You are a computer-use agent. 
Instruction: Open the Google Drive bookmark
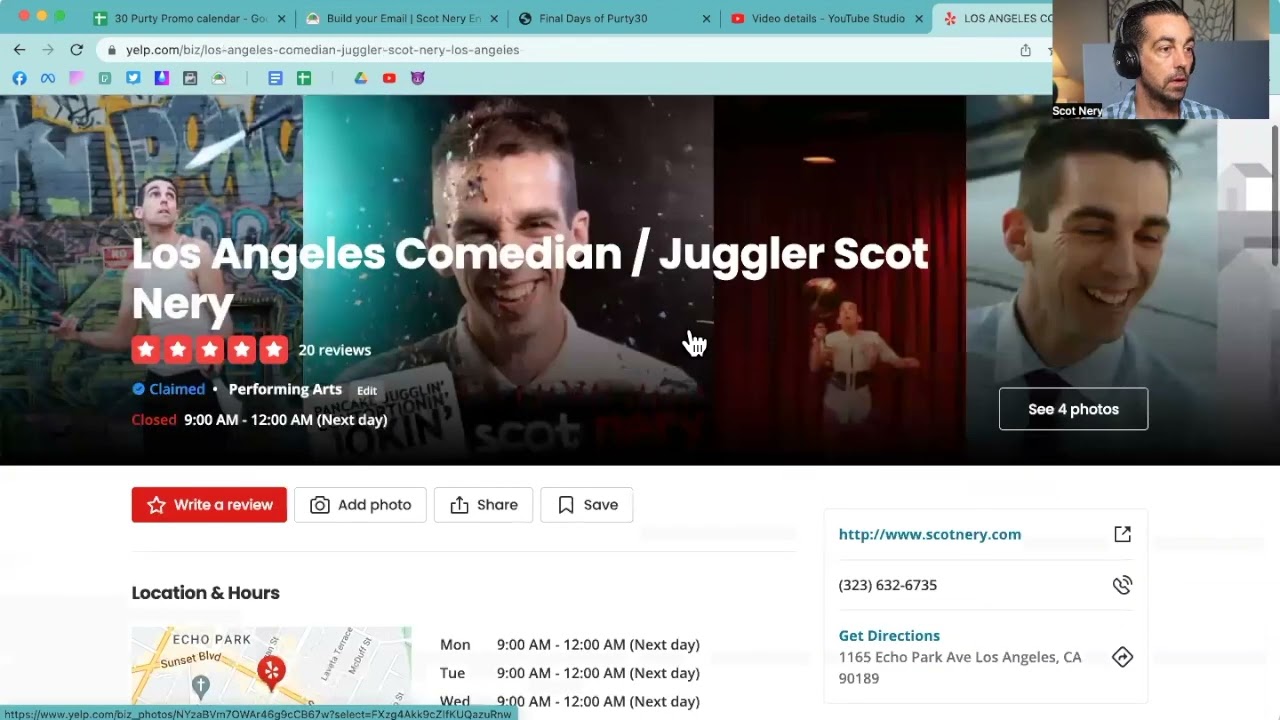[x=361, y=78]
